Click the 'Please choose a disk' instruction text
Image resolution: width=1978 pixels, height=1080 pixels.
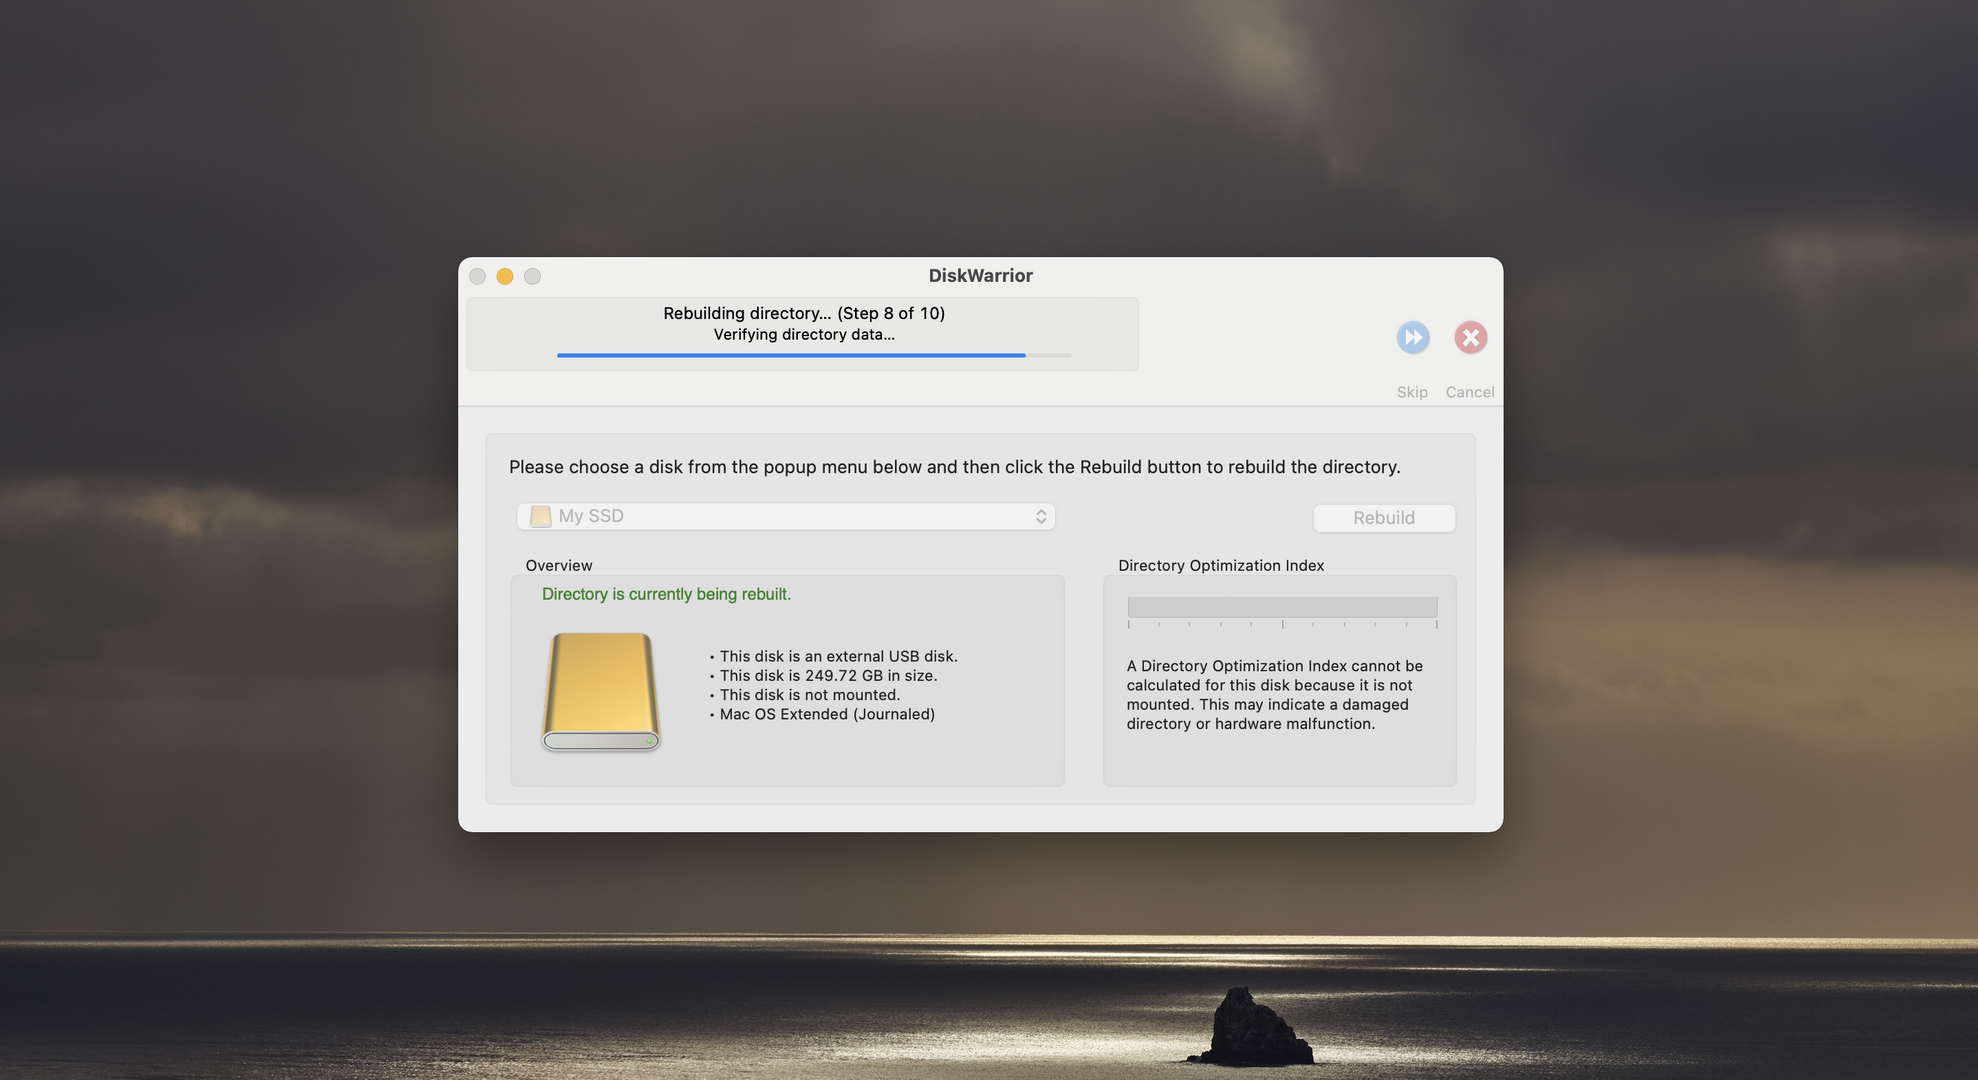955,467
